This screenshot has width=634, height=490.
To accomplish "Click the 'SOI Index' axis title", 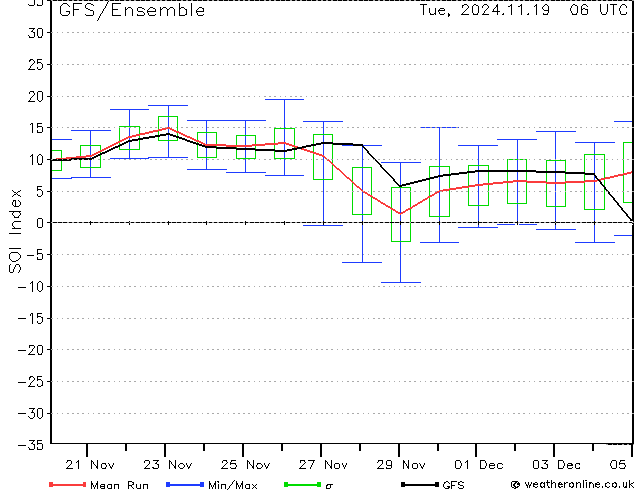I will [x=15, y=231].
